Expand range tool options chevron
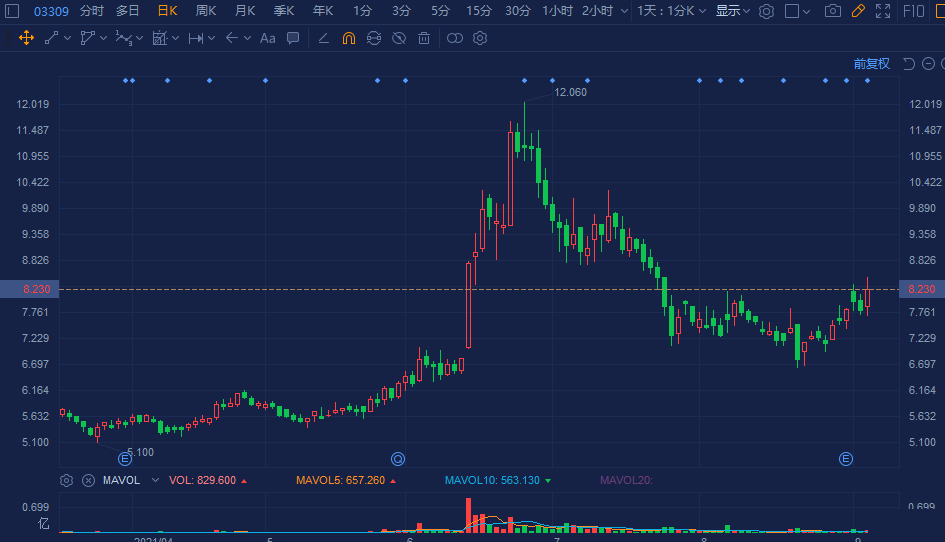This screenshot has height=542, width=945. tap(211, 38)
